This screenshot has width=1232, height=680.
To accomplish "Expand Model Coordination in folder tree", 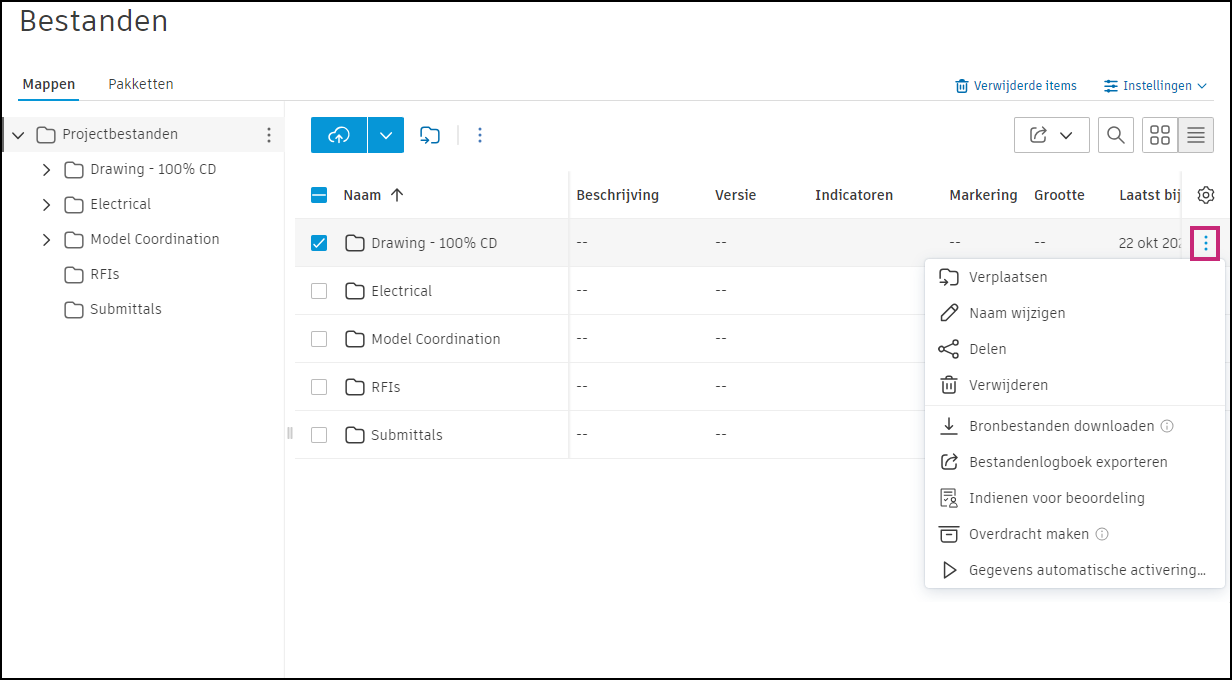I will (46, 239).
